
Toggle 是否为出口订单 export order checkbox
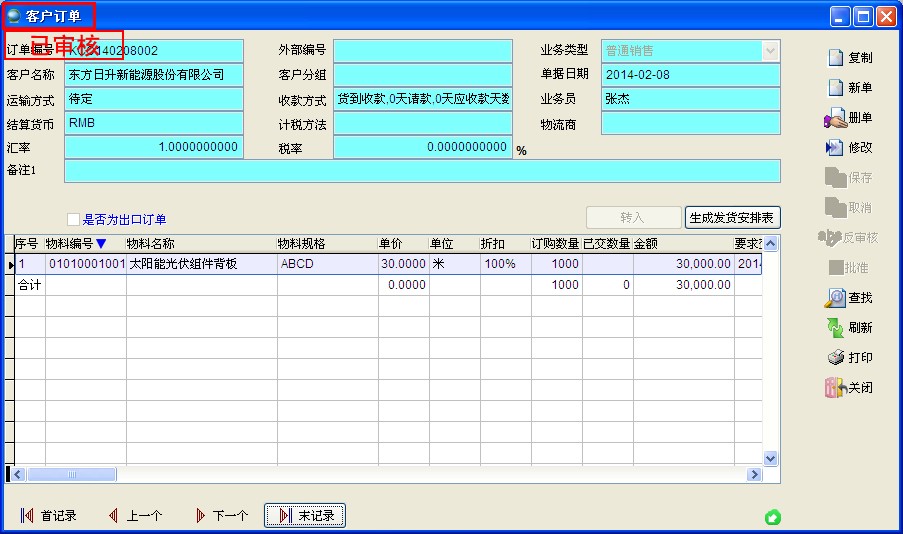(x=73, y=219)
